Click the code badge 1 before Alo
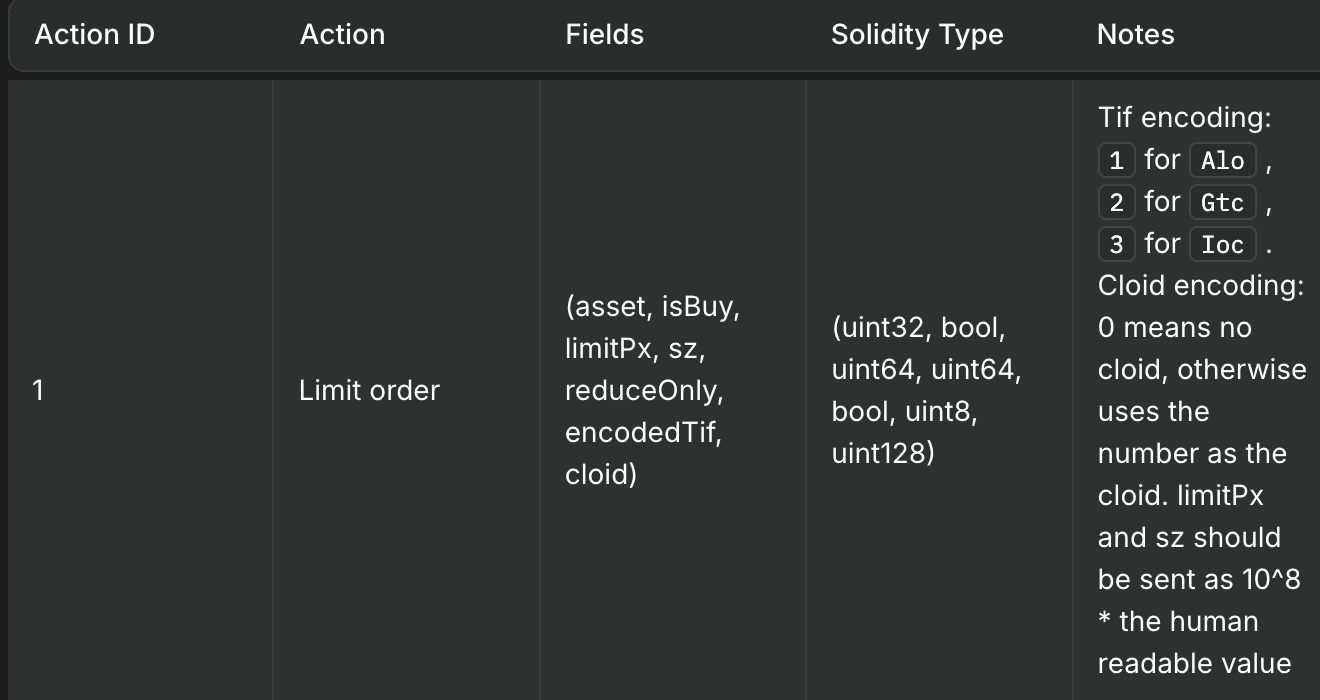Image resolution: width=1320 pixels, height=700 pixels. click(1116, 160)
